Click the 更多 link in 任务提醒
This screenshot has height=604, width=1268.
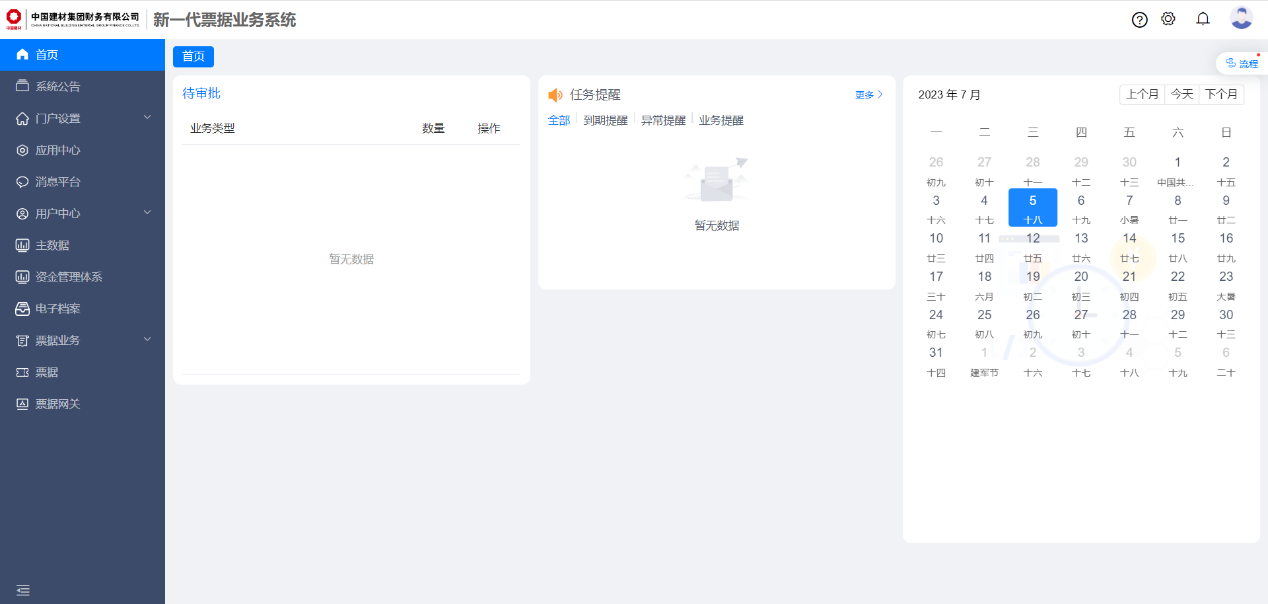click(869, 95)
